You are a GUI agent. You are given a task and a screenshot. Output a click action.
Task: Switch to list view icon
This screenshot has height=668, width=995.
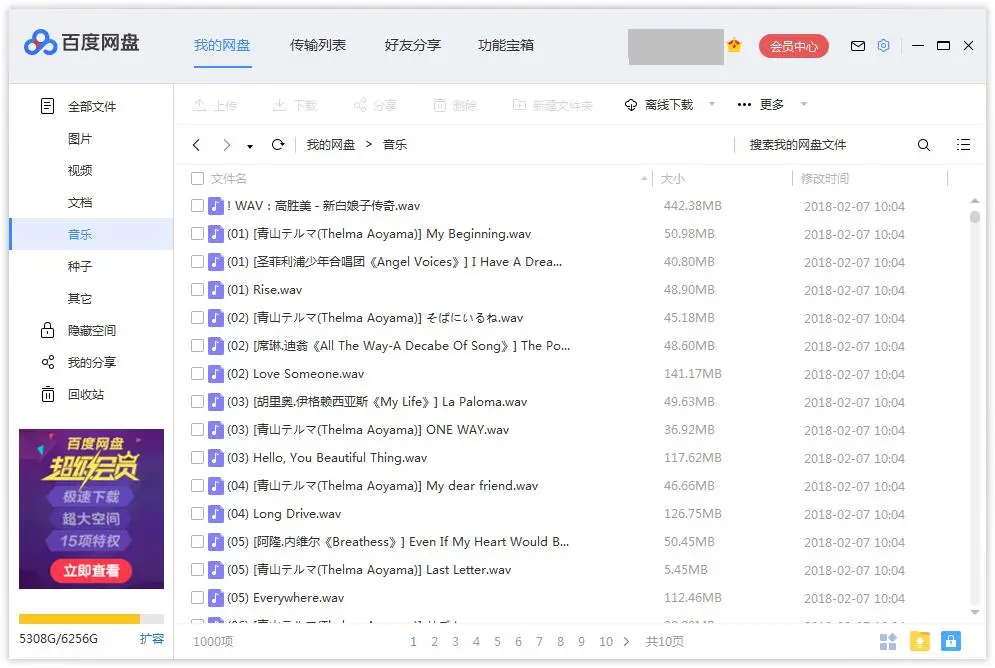[x=963, y=145]
